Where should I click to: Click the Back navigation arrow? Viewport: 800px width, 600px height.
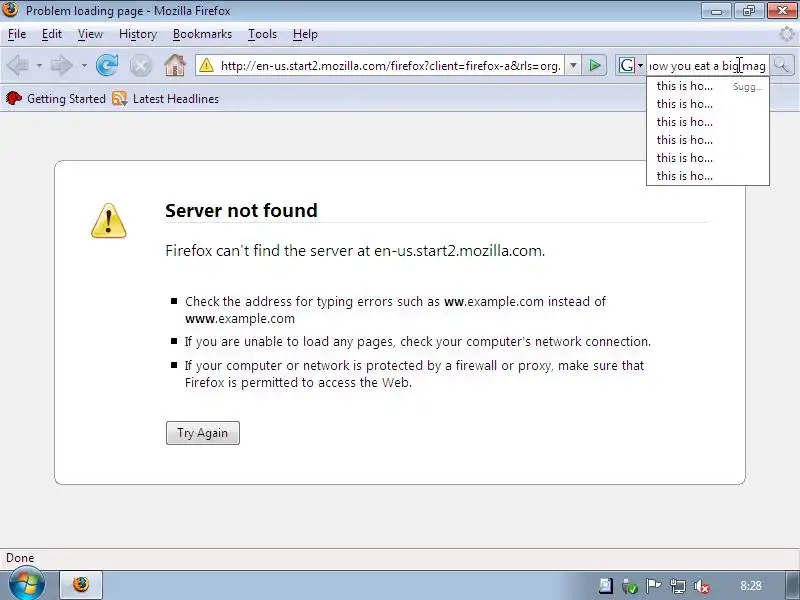(x=18, y=65)
